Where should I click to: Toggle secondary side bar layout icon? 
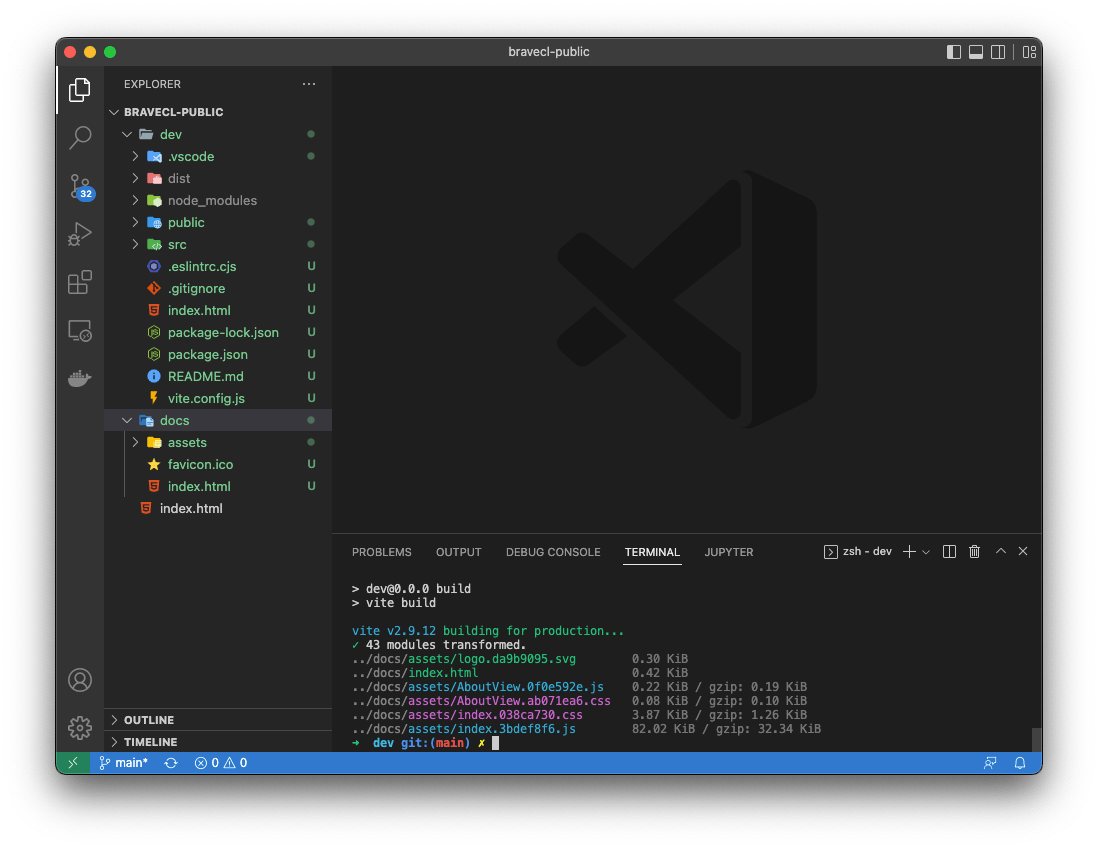[x=998, y=52]
